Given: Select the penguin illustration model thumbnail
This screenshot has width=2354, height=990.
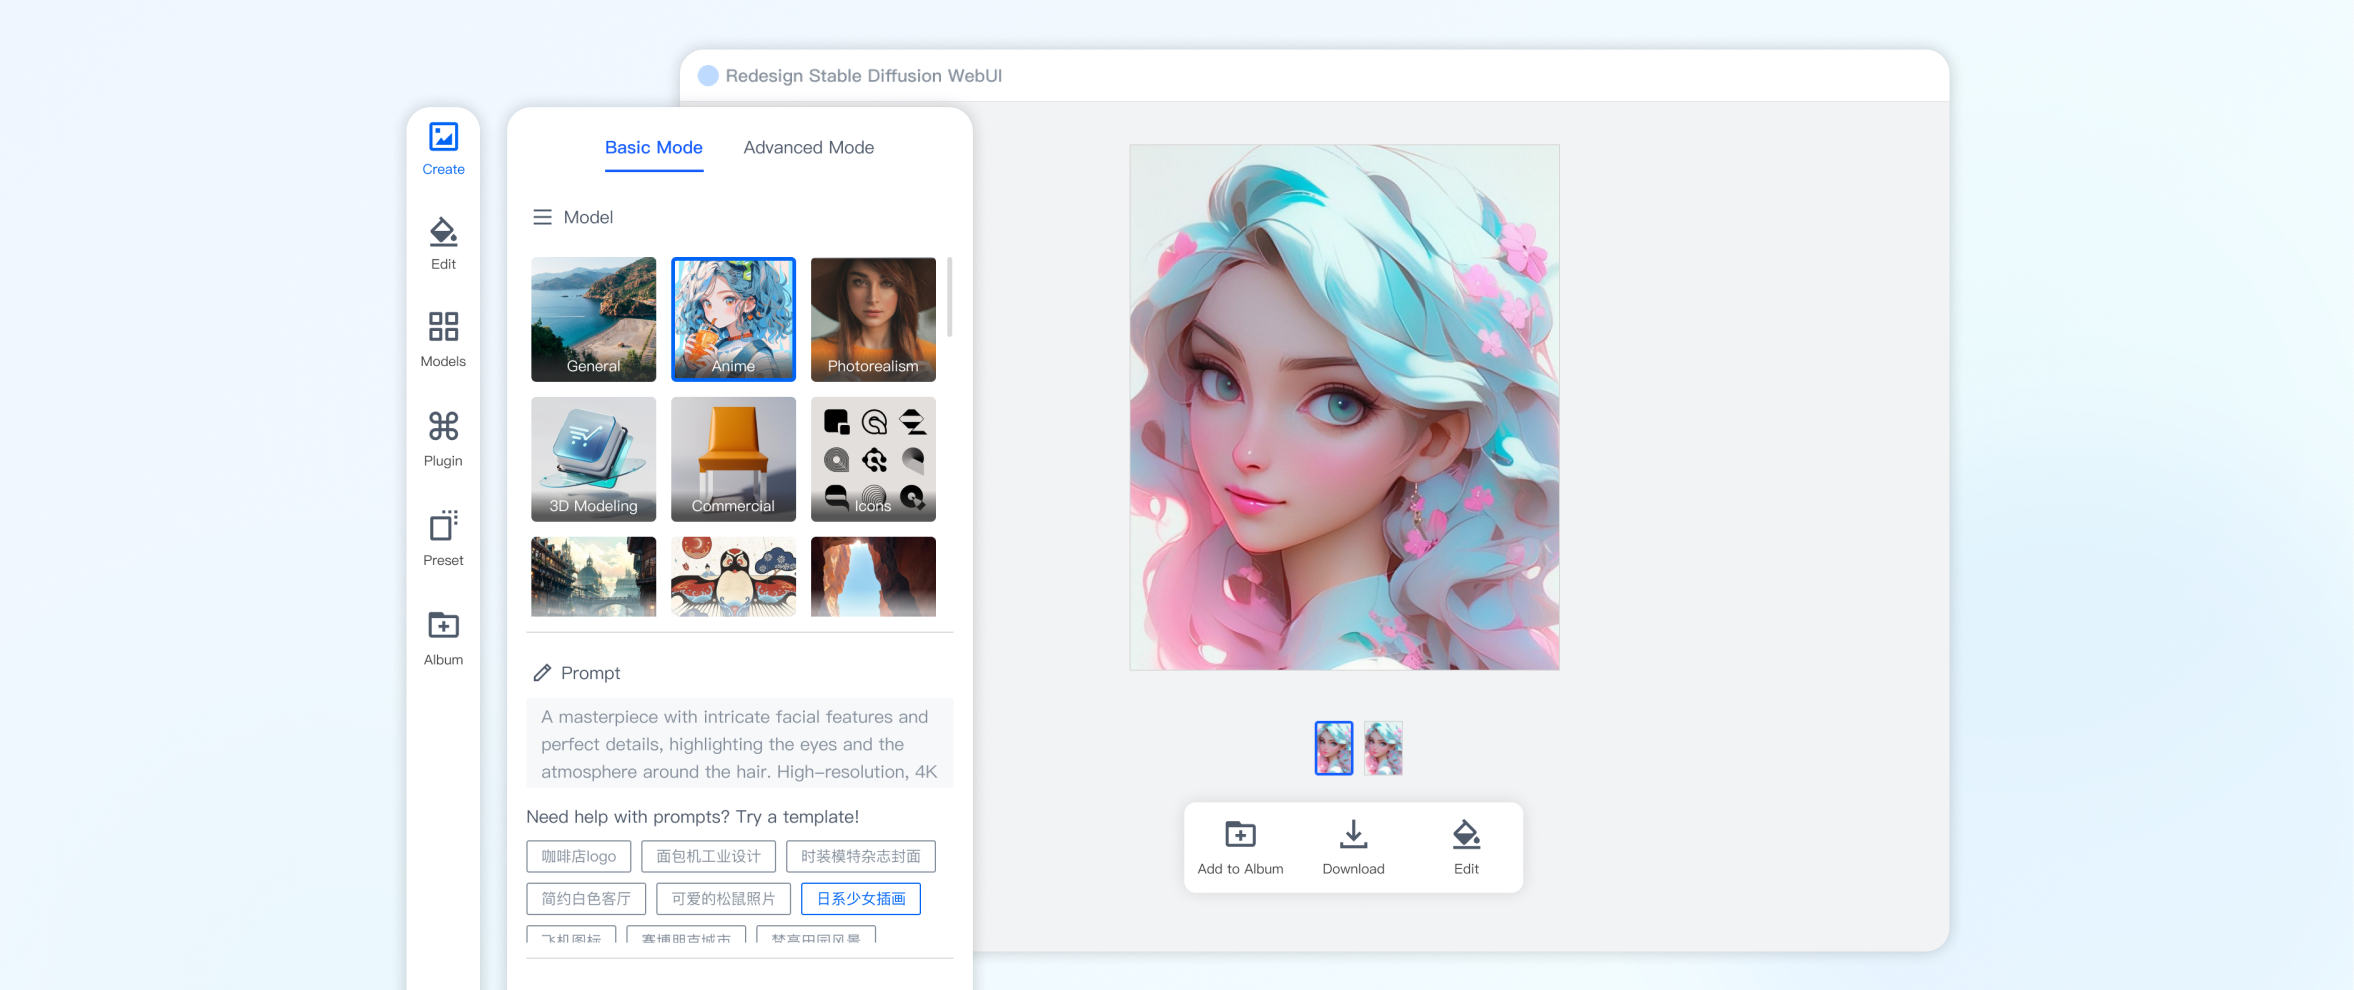Looking at the screenshot, I should (734, 577).
